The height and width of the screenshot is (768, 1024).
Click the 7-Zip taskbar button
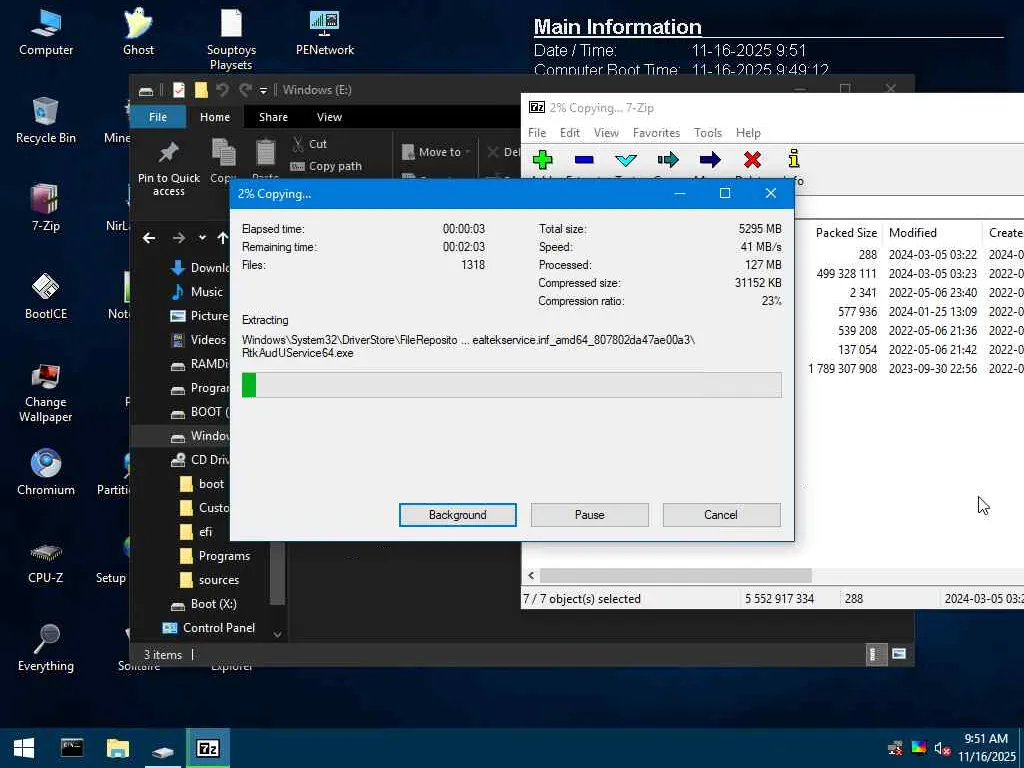pyautogui.click(x=208, y=748)
